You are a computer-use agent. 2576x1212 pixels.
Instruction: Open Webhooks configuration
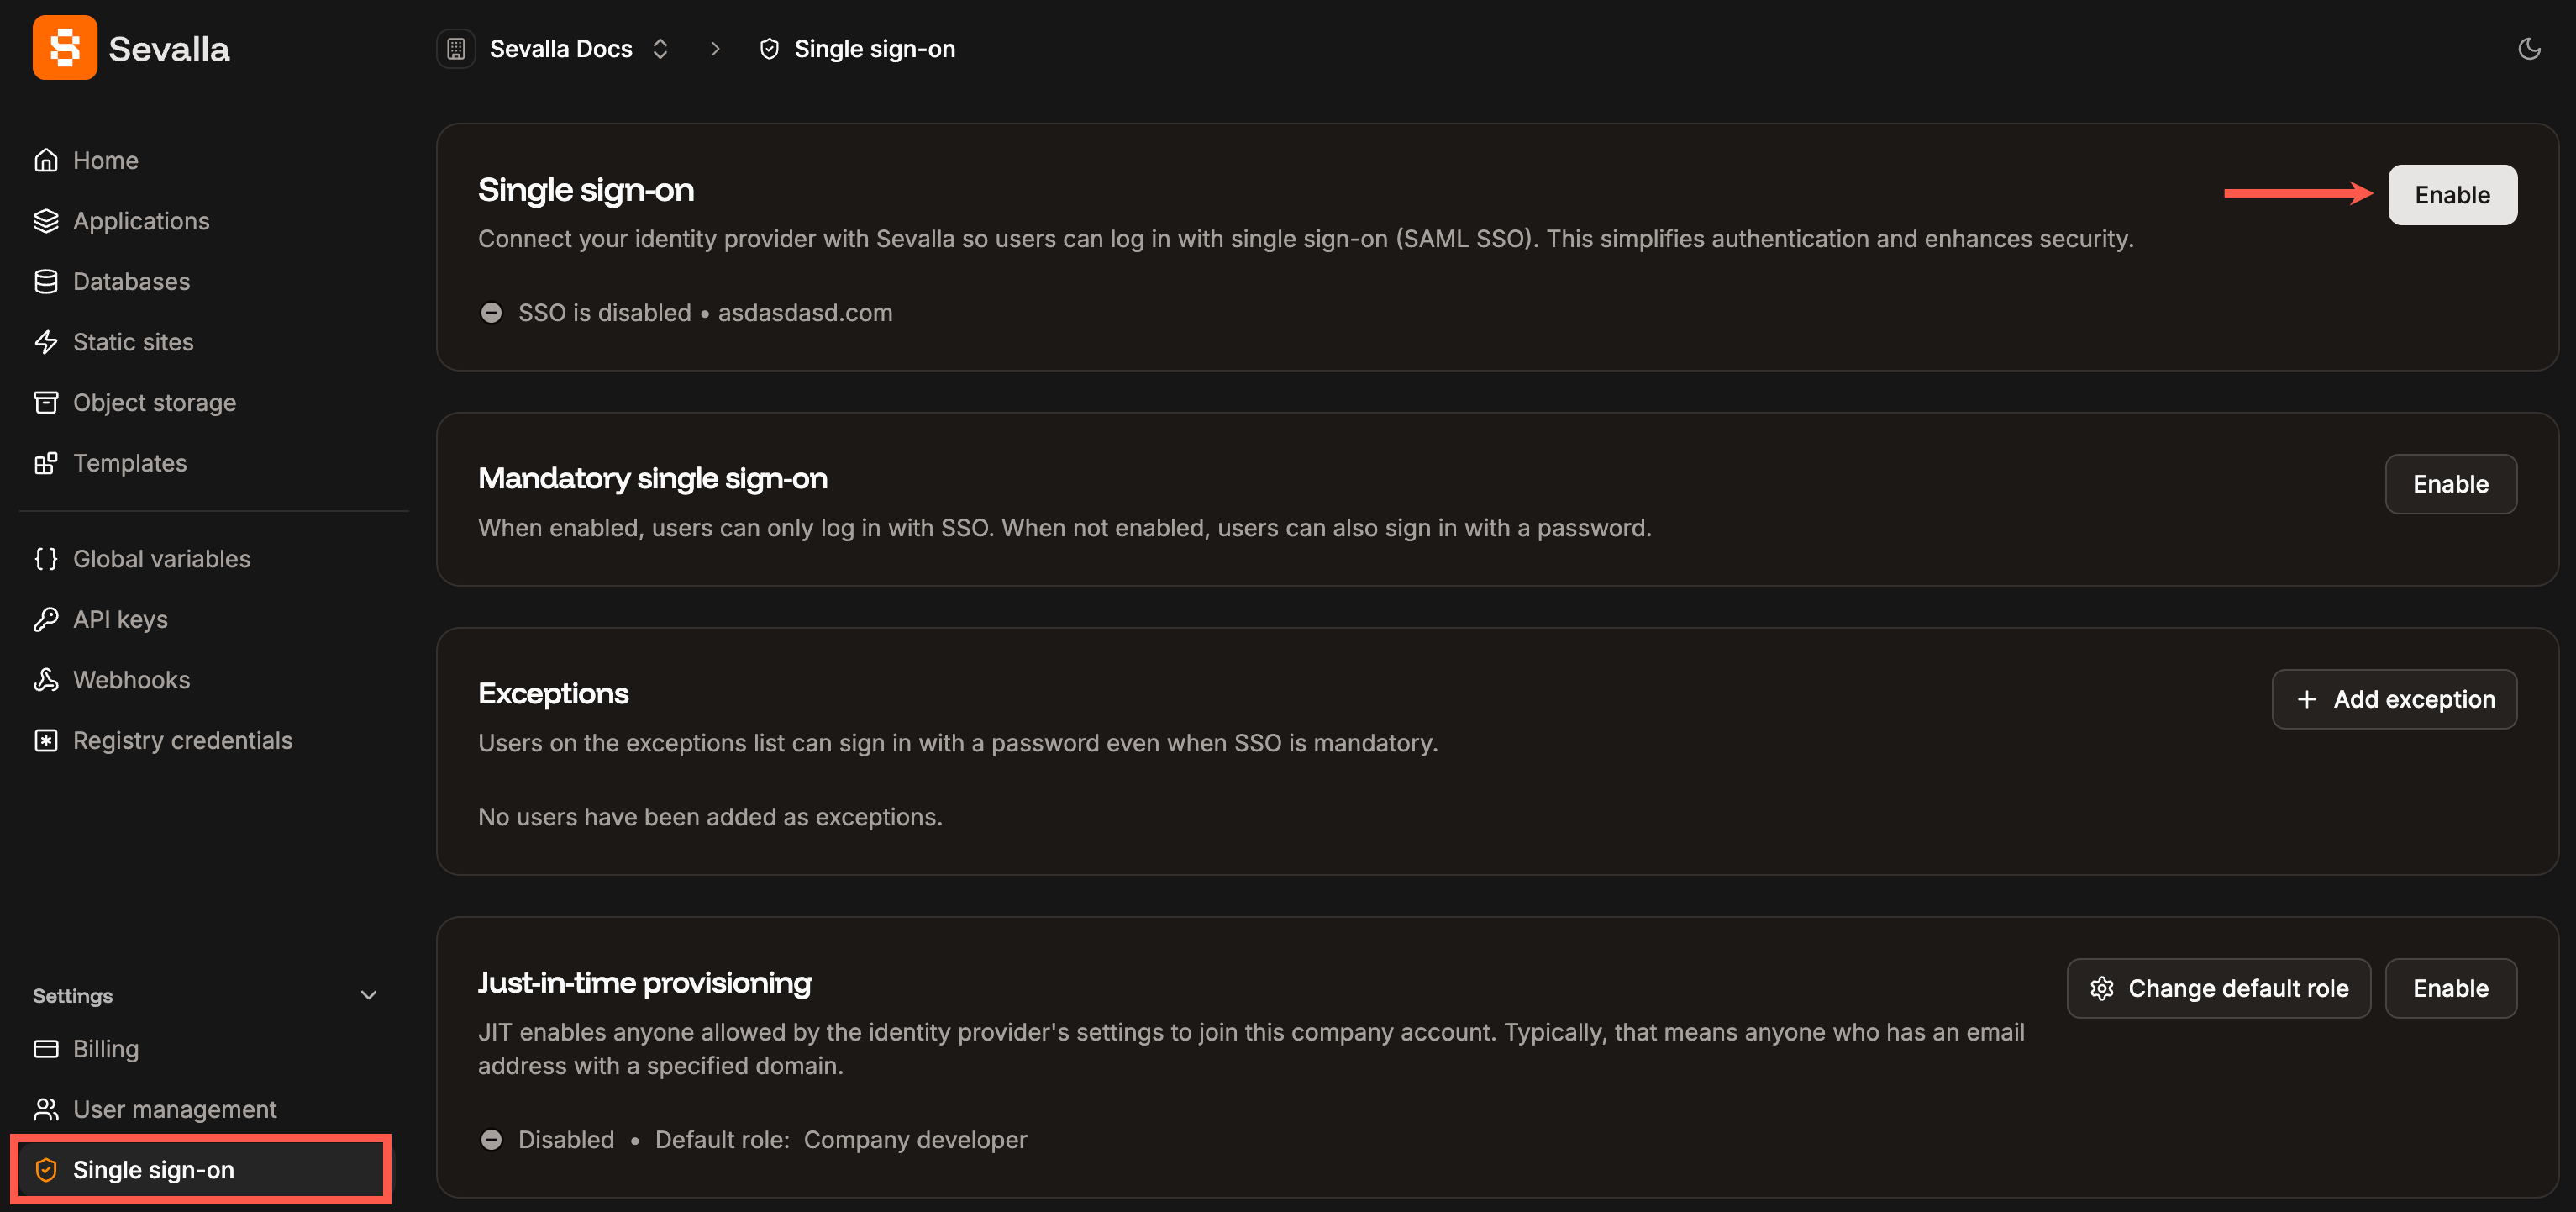pyautogui.click(x=131, y=679)
